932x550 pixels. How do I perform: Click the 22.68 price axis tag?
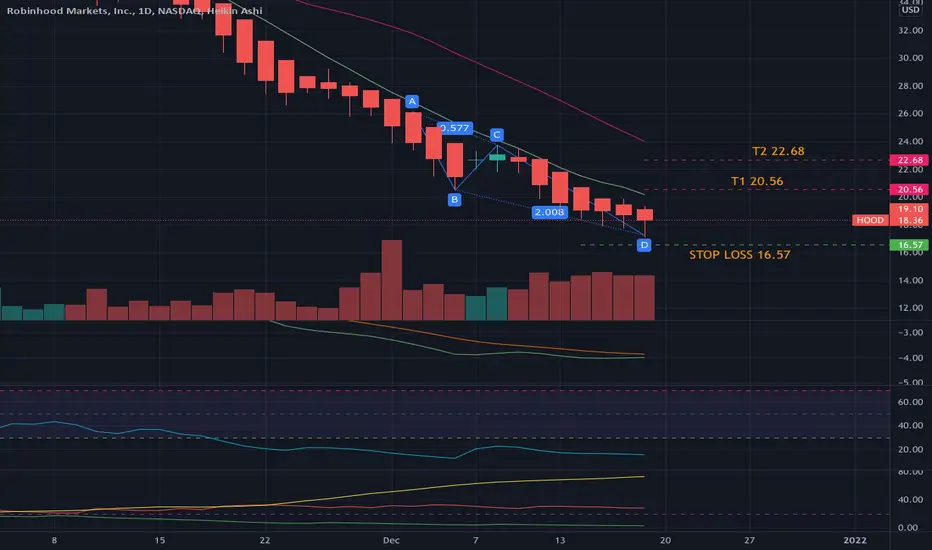pos(909,160)
